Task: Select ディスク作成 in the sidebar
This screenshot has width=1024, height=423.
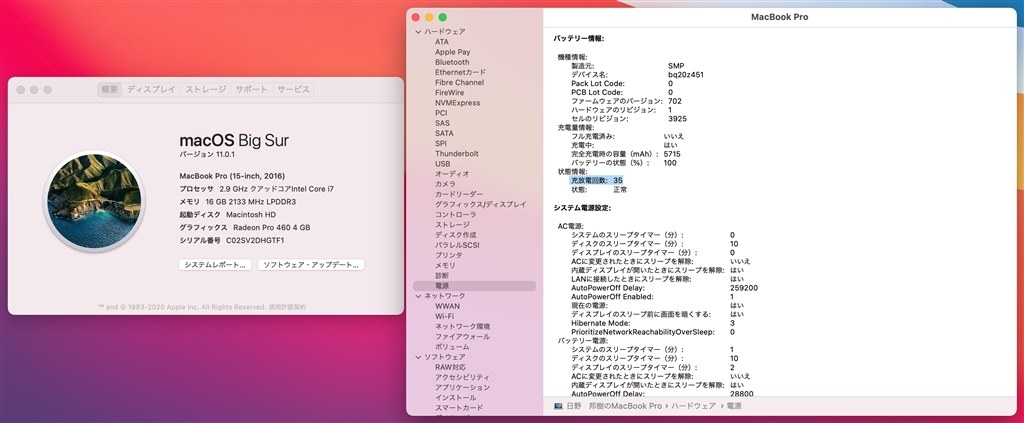Action: click(456, 235)
